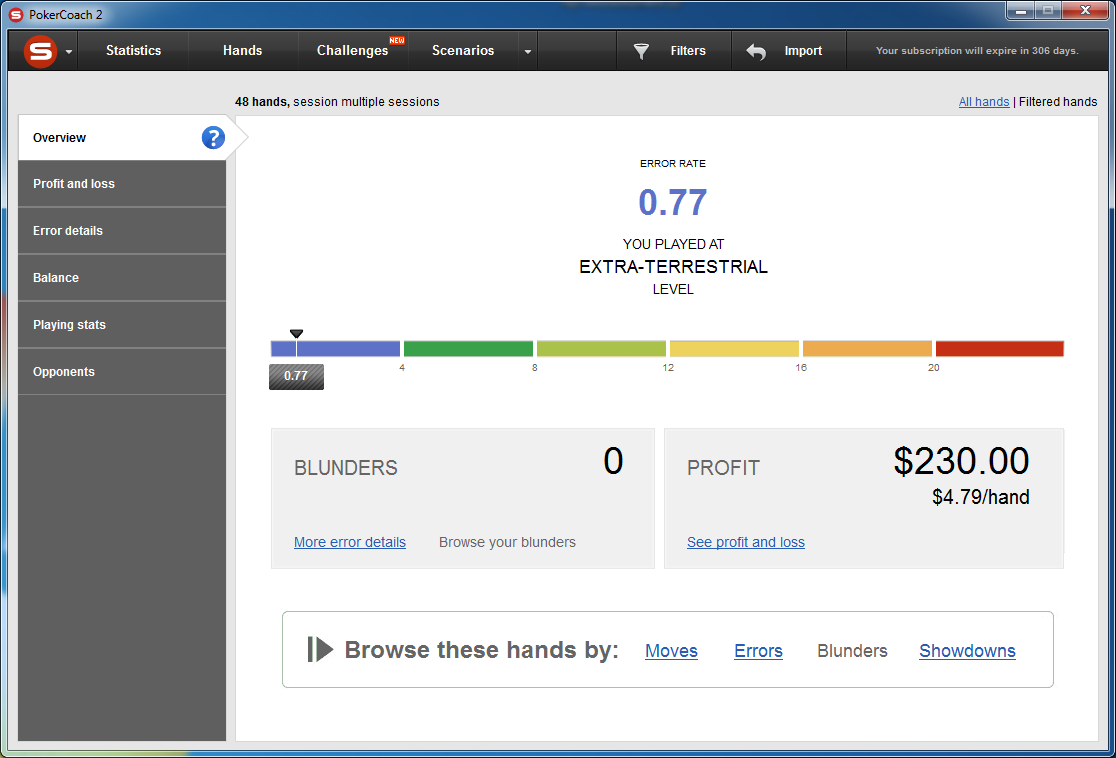This screenshot has height=758, width=1116.
Task: Click the yellow segment of the error scale
Action: [x=734, y=349]
